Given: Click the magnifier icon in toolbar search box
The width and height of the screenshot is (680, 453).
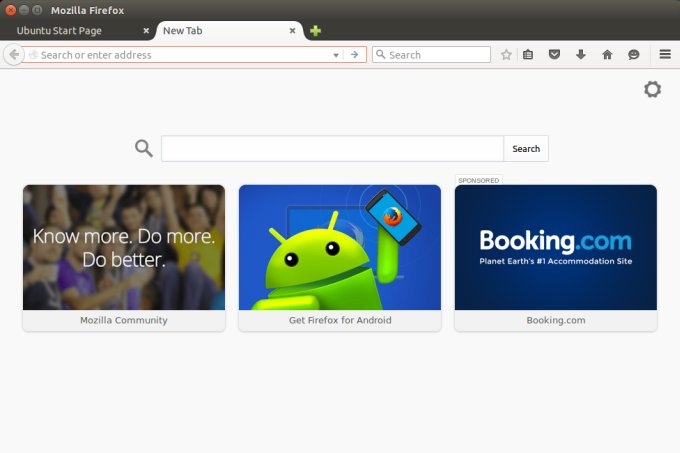Looking at the screenshot, I should [x=380, y=54].
